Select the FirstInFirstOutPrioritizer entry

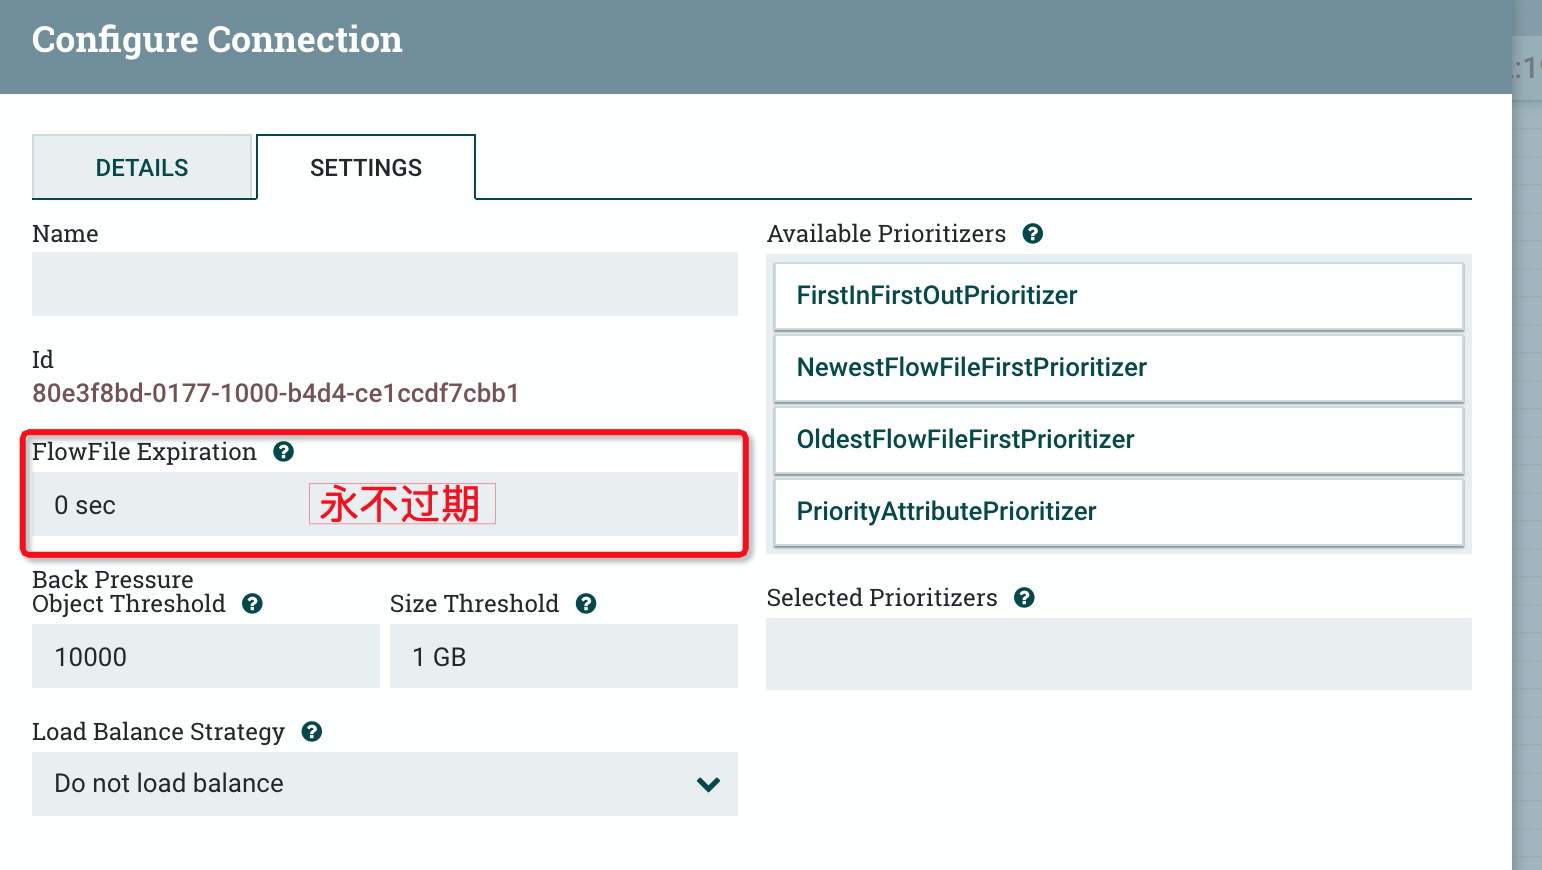click(x=1117, y=295)
